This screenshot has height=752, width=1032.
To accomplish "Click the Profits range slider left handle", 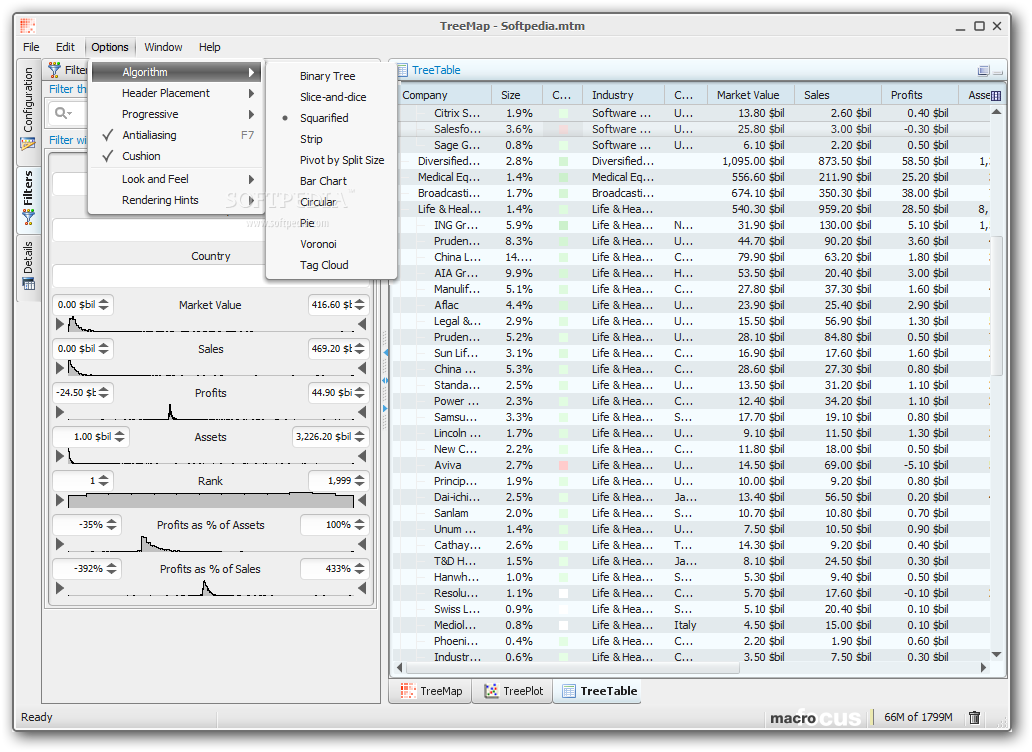I will click(x=60, y=412).
